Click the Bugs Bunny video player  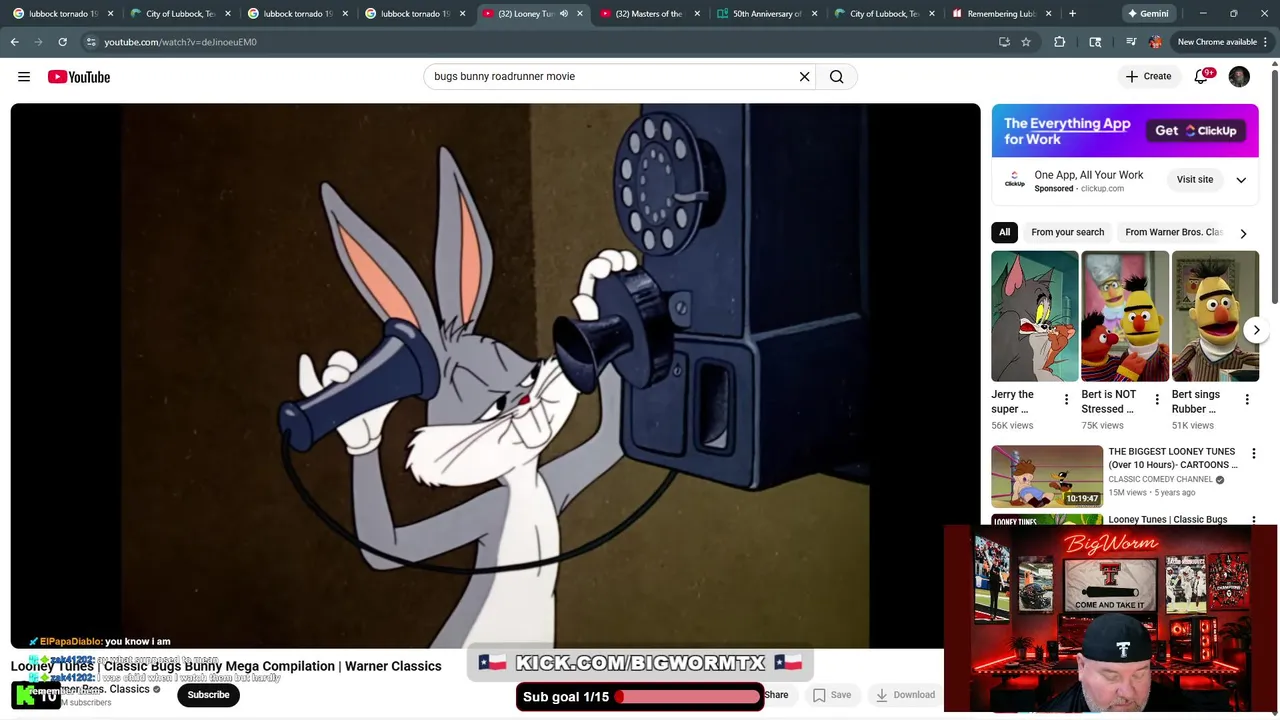(x=495, y=376)
